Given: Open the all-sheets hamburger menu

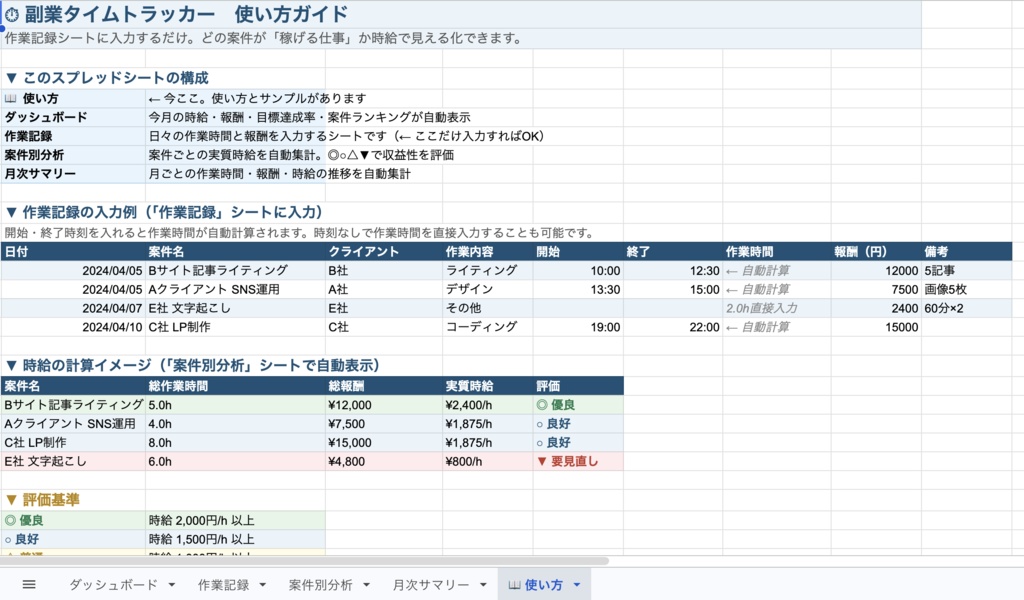Looking at the screenshot, I should click(x=28, y=583).
